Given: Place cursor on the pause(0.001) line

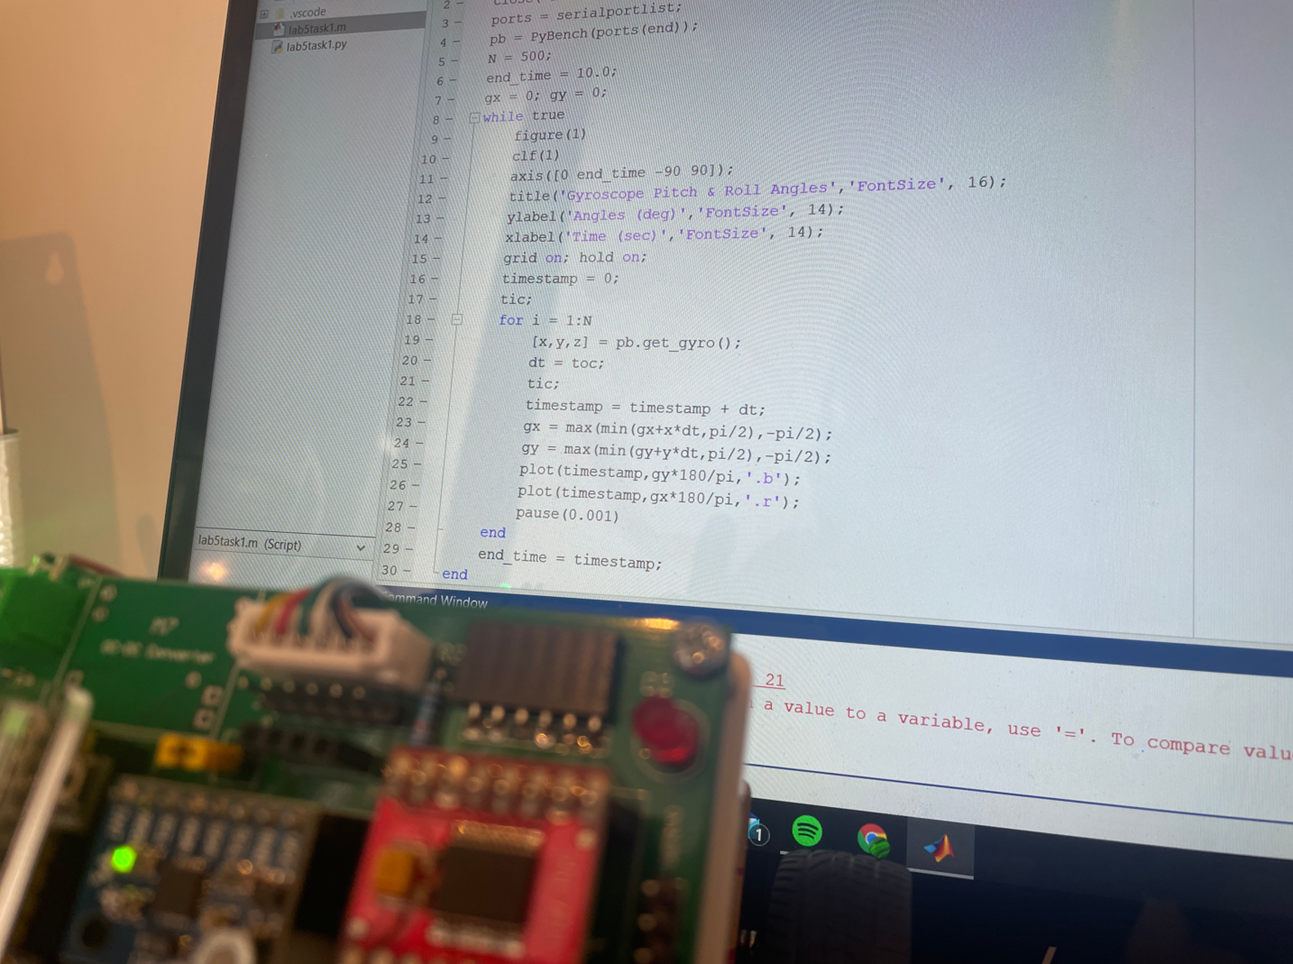Looking at the screenshot, I should pyautogui.click(x=567, y=514).
